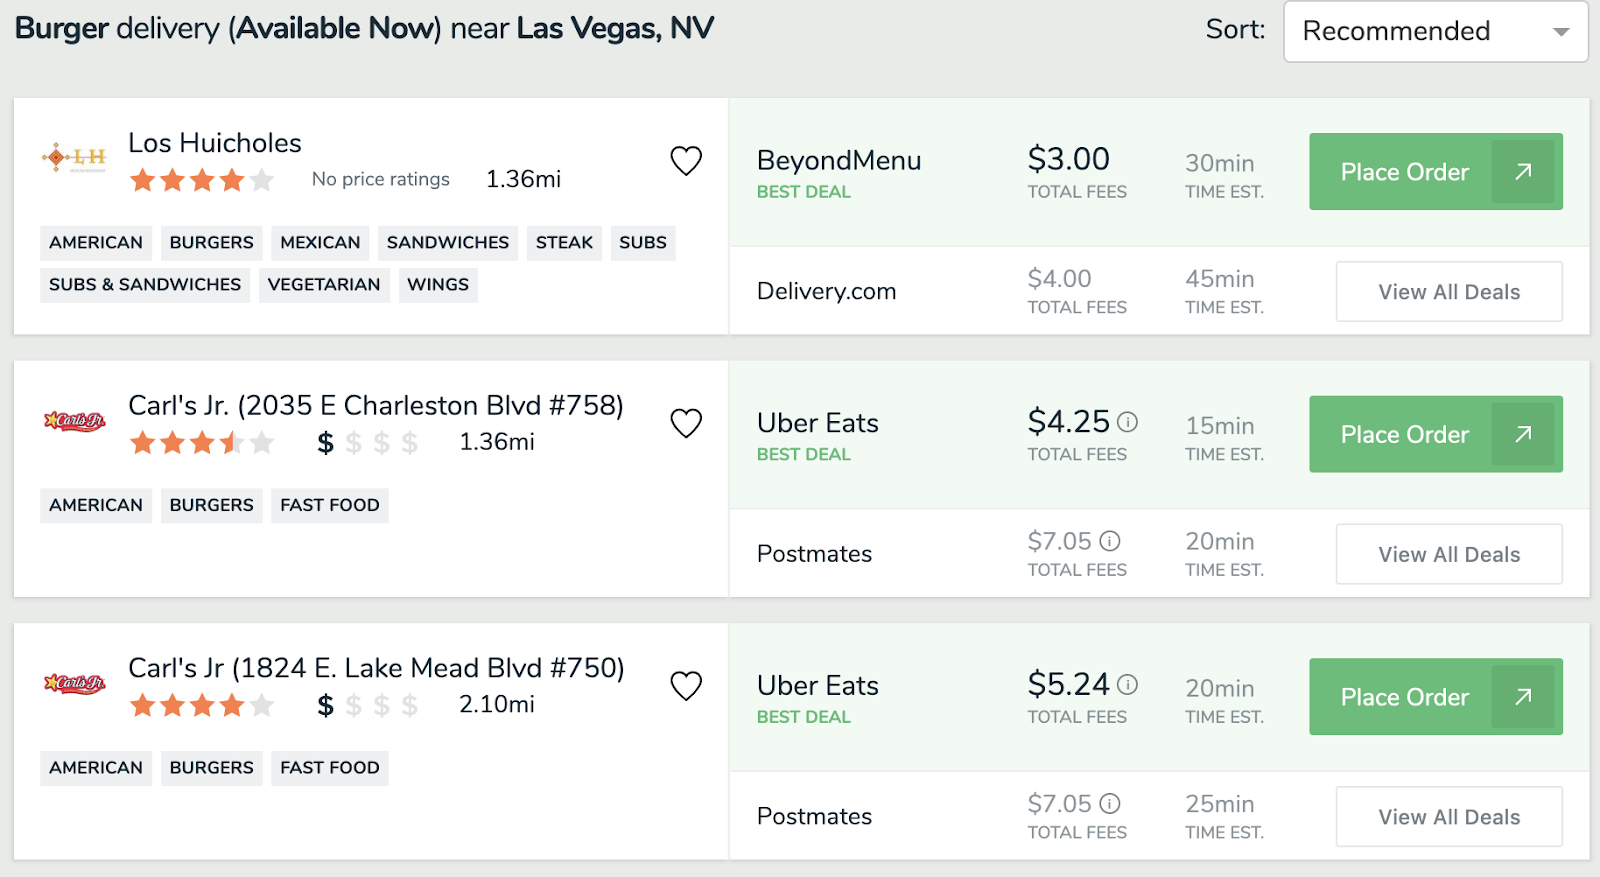Open the Recommended sort dropdown

1435,32
